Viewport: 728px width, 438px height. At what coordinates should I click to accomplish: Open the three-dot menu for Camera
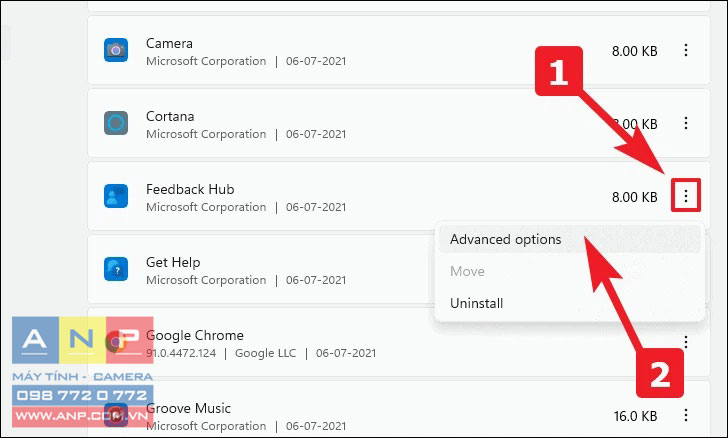click(686, 50)
